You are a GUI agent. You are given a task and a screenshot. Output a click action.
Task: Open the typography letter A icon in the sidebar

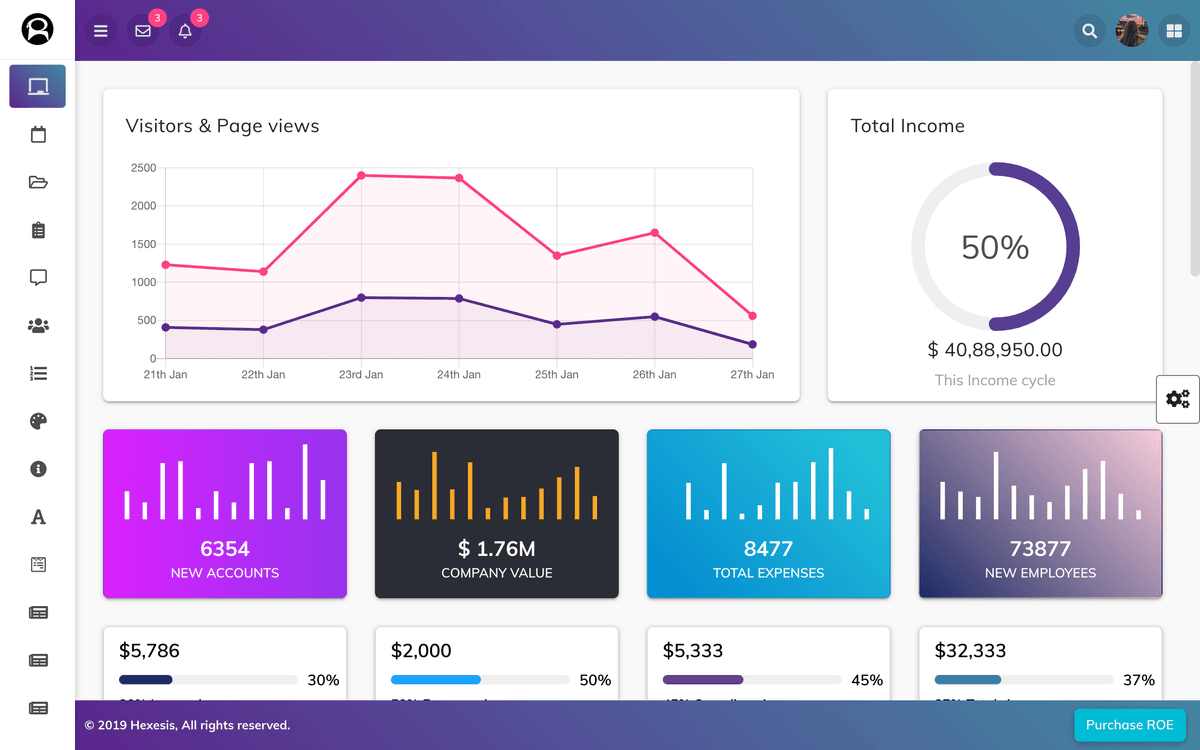click(38, 517)
